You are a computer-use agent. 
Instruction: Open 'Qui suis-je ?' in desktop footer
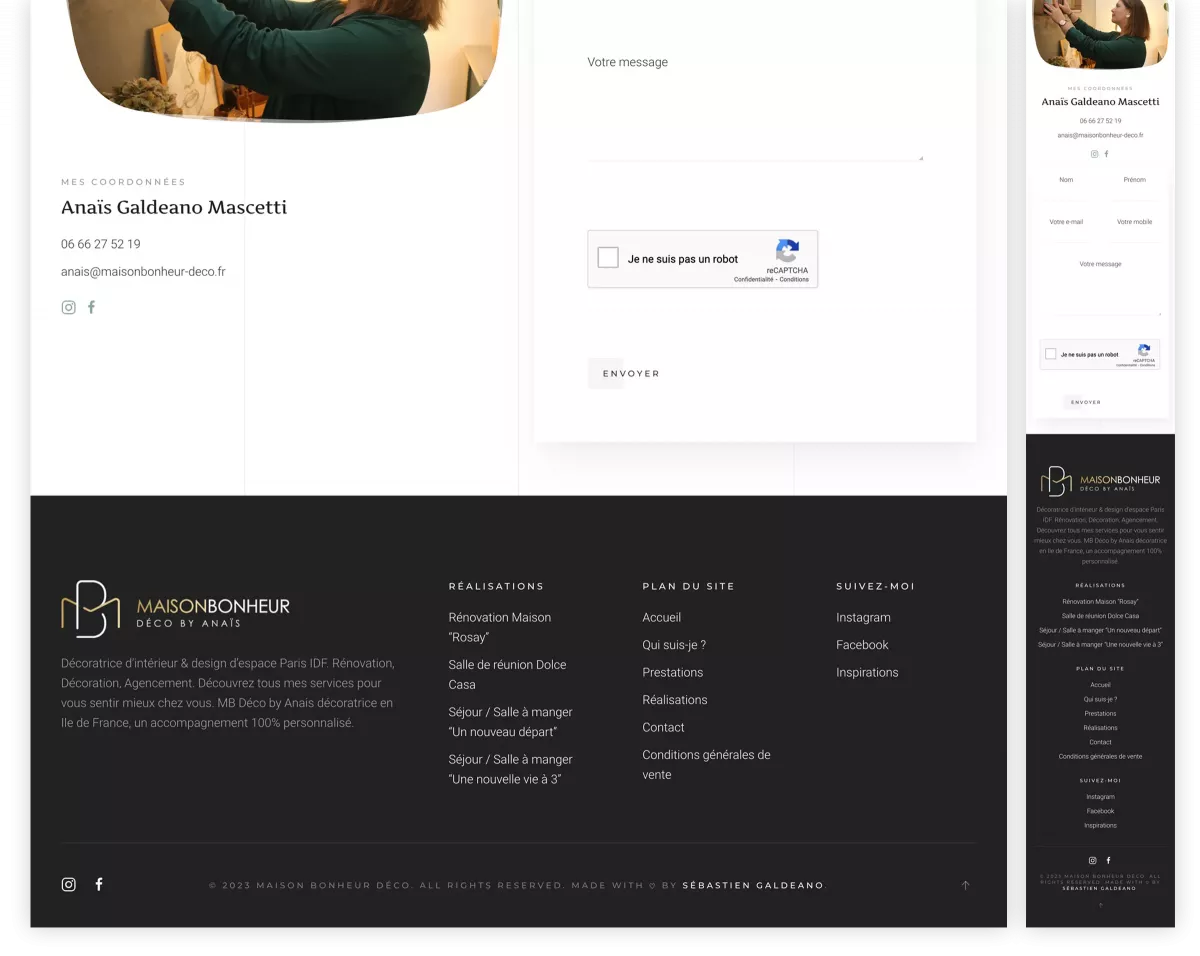click(x=674, y=645)
